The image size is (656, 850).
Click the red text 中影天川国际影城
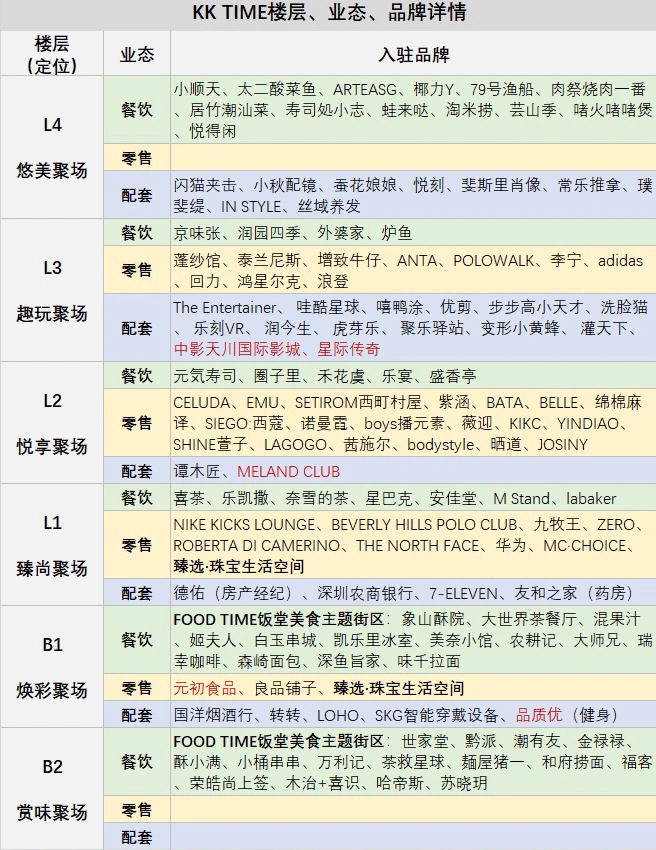(237, 349)
